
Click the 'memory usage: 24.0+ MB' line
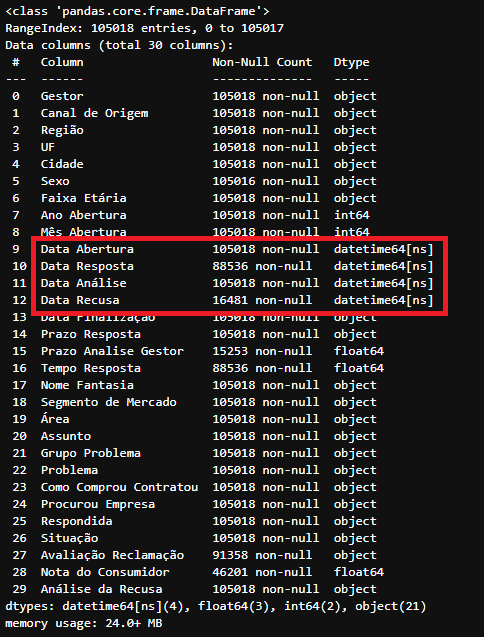tap(84, 624)
